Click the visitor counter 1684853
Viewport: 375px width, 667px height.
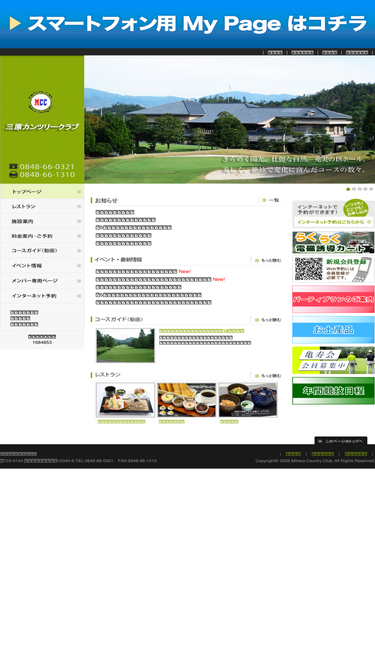tap(42, 342)
